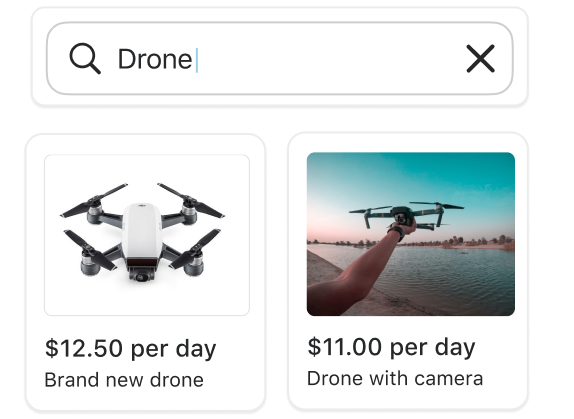Select the $12.50 per day price

coord(130,348)
